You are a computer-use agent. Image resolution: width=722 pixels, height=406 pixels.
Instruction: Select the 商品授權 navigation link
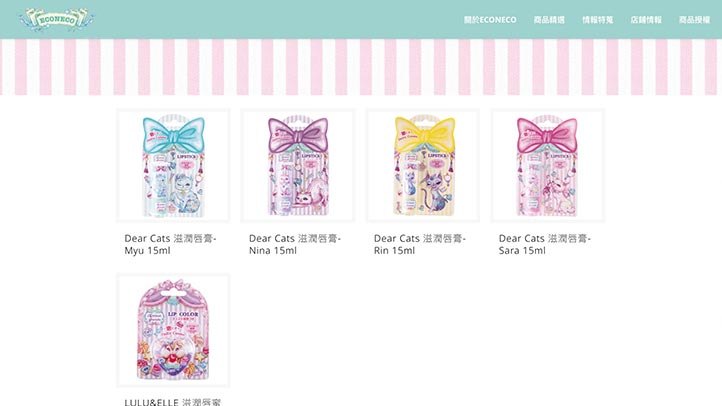pos(694,20)
